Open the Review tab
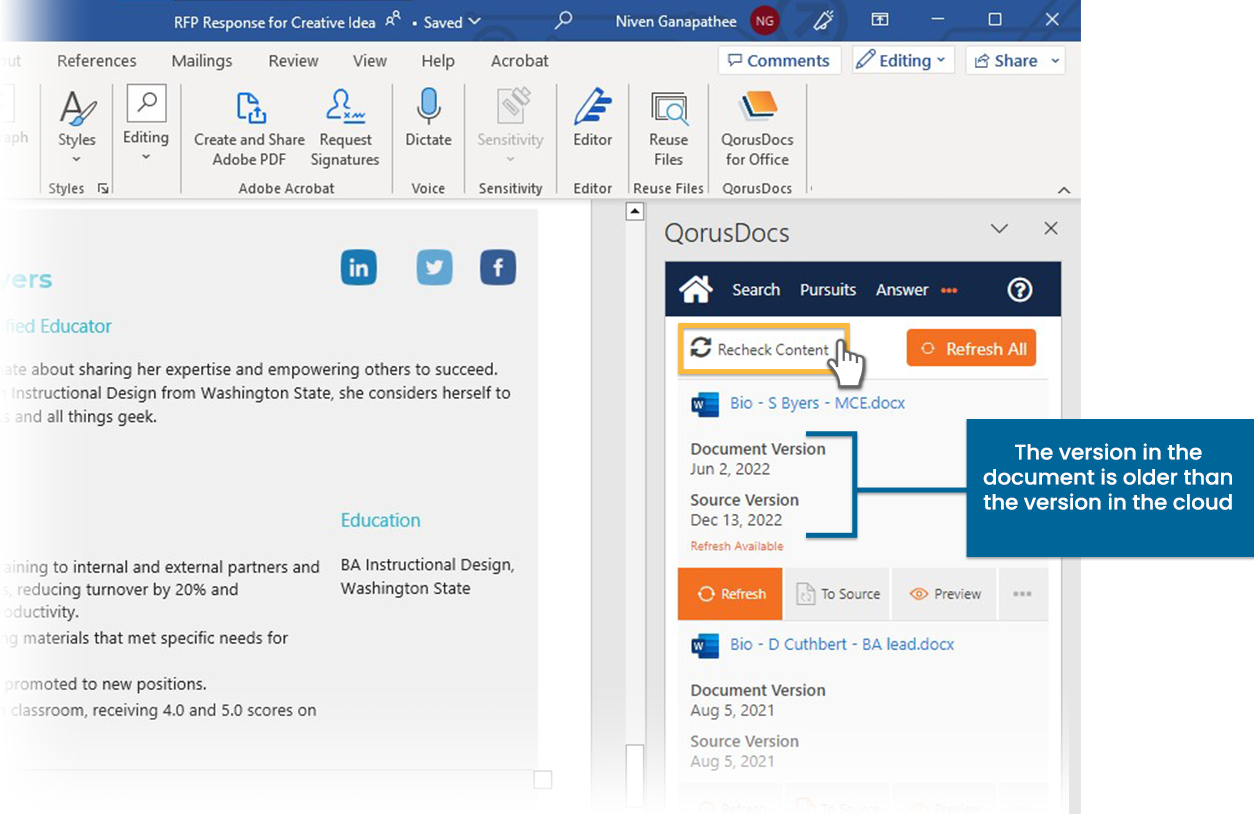This screenshot has width=1254, height=814. coord(293,60)
